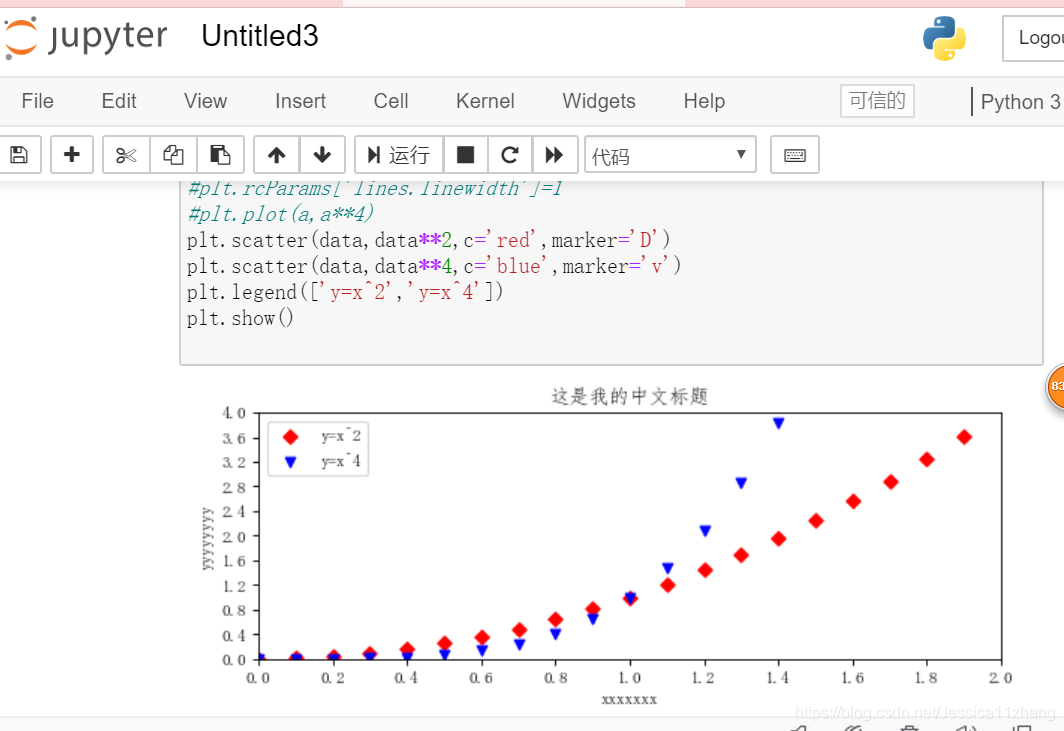
Task: Click the commented rcParams linewidth line
Action: click(375, 188)
